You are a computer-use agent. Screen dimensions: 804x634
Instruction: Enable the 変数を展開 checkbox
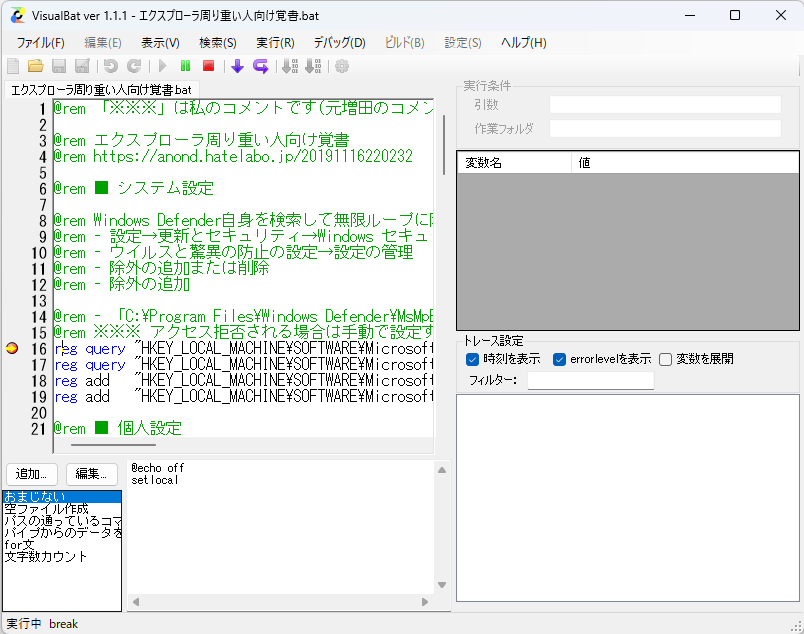pyautogui.click(x=665, y=360)
